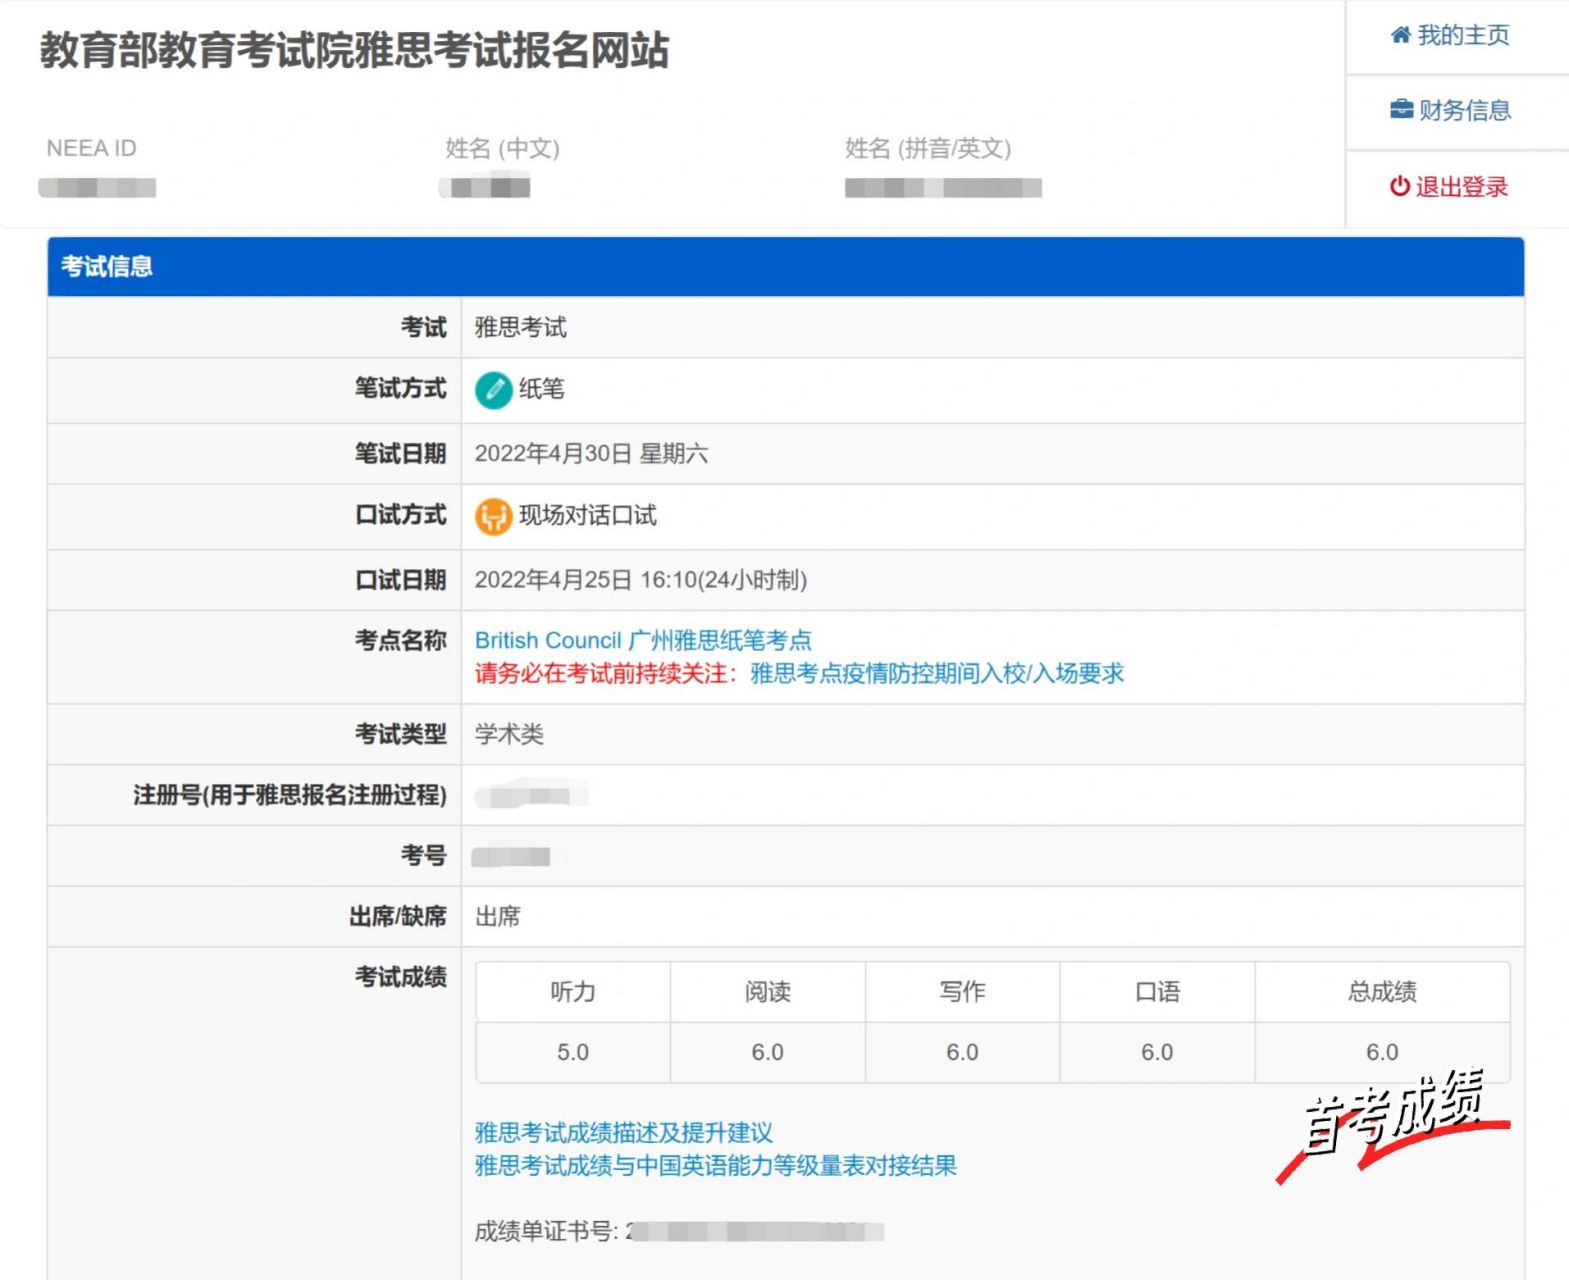Viewport: 1569px width, 1280px height.
Task: Click the 笔试方式 row label
Action: (401, 389)
